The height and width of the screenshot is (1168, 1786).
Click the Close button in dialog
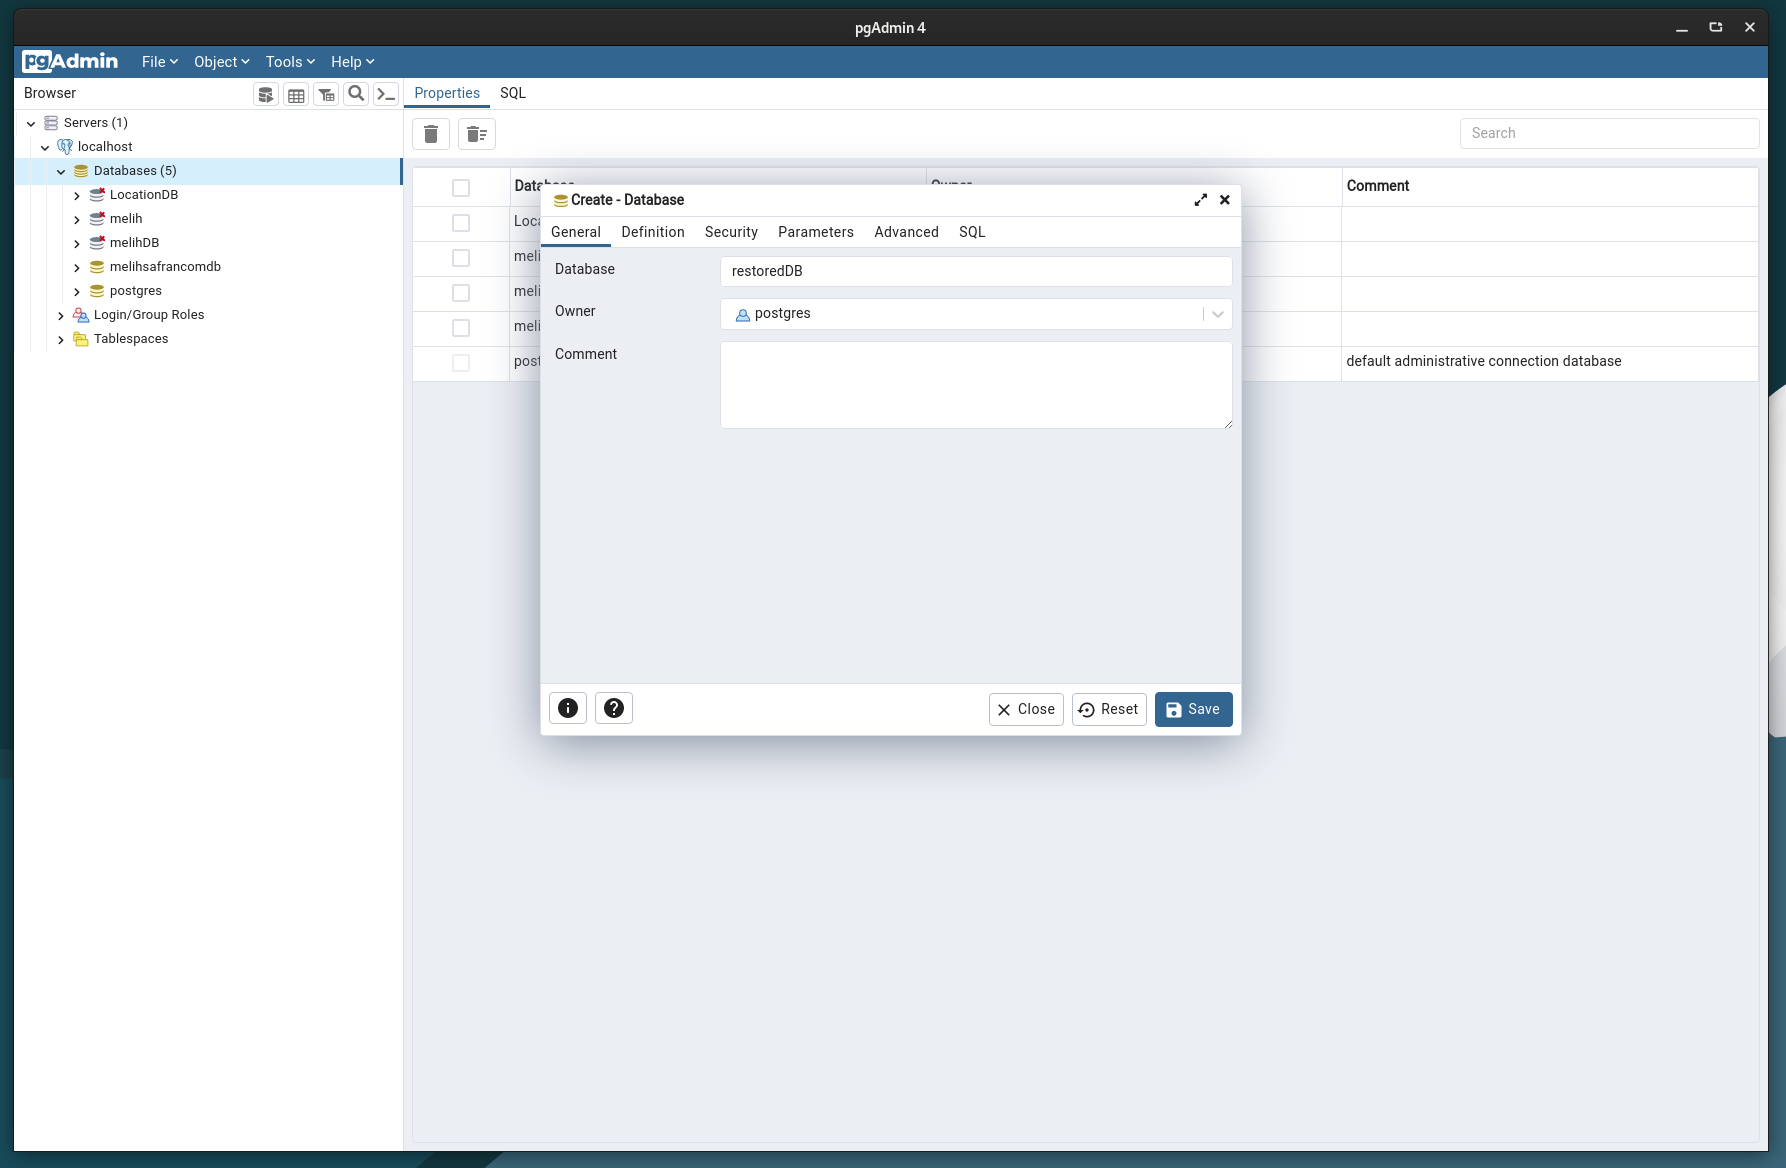pos(1026,709)
